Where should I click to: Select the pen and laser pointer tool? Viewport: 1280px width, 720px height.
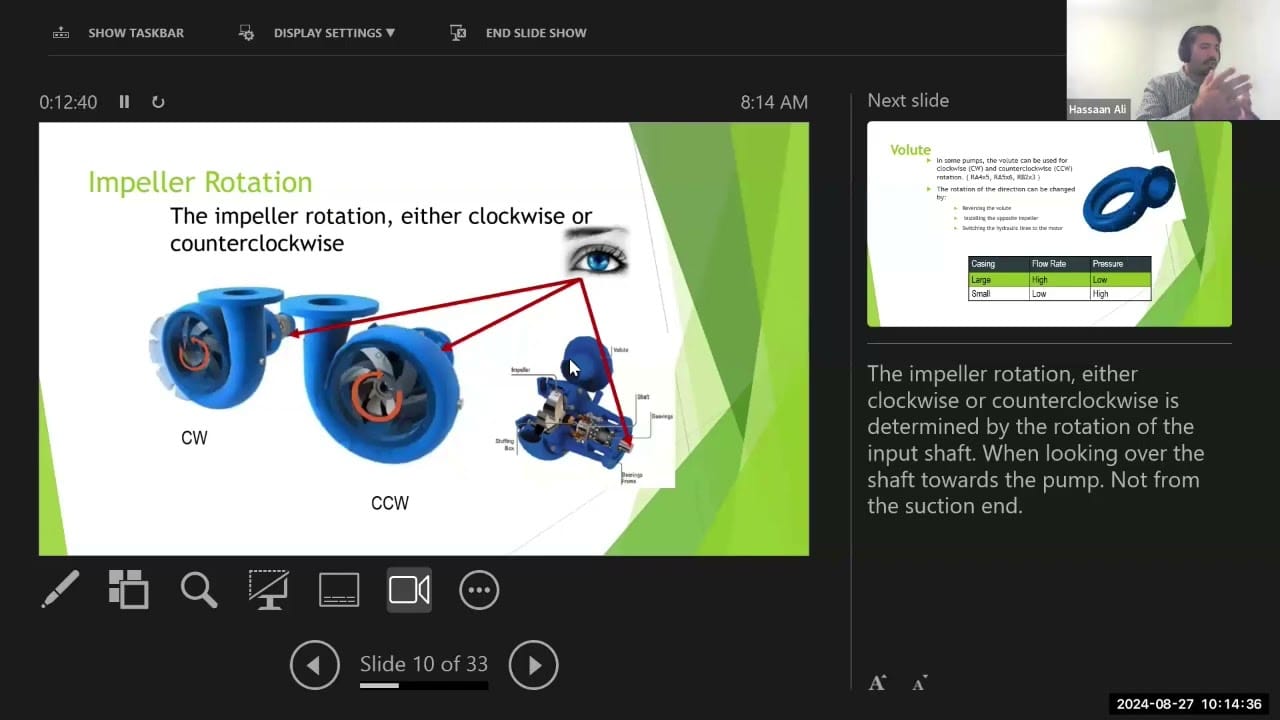[x=60, y=590]
